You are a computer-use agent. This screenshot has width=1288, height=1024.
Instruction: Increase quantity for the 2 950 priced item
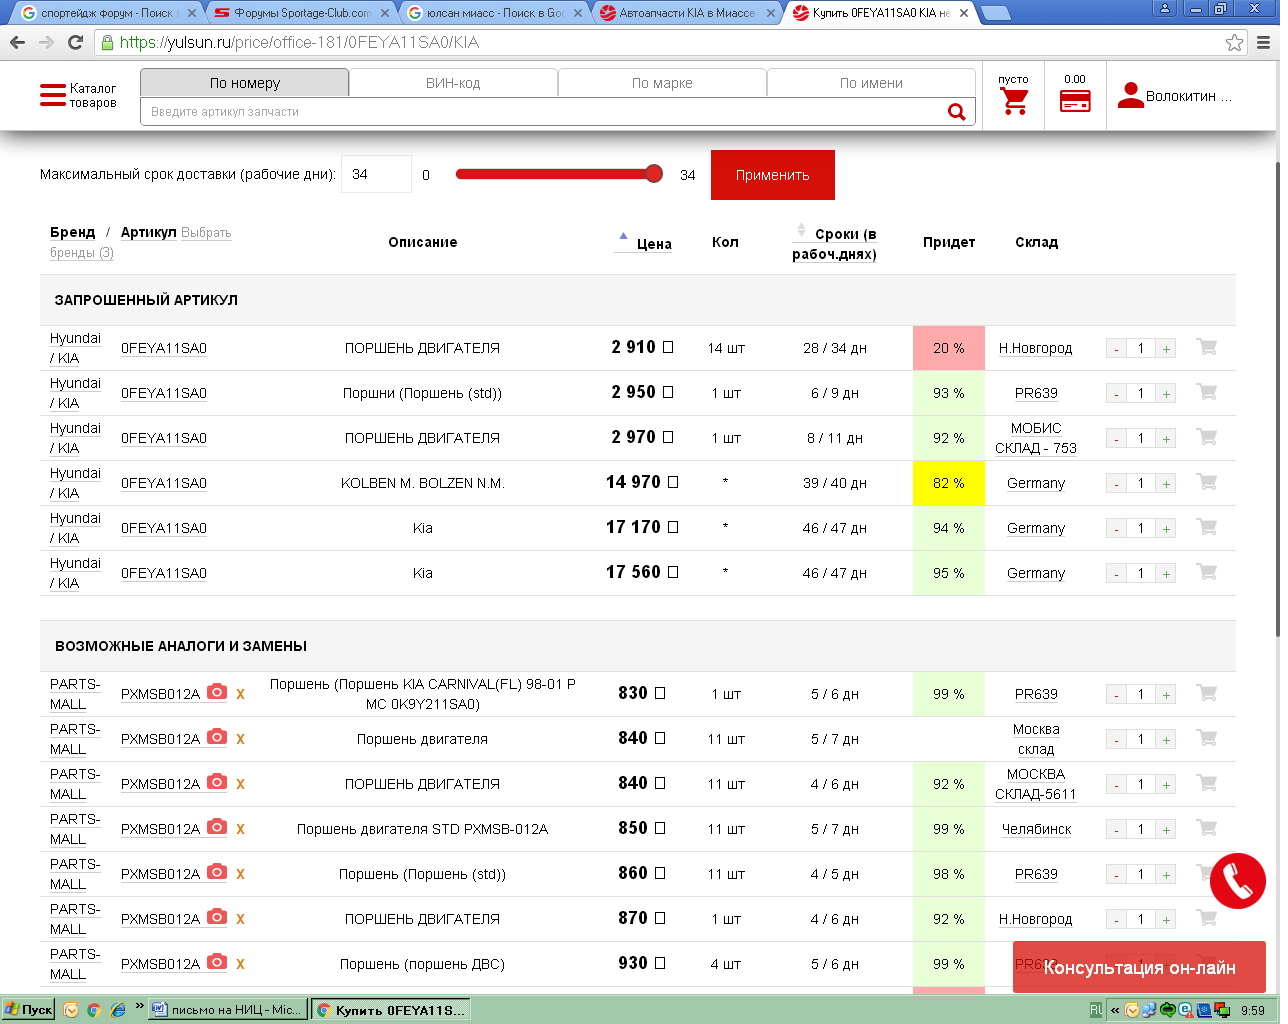[1166, 394]
